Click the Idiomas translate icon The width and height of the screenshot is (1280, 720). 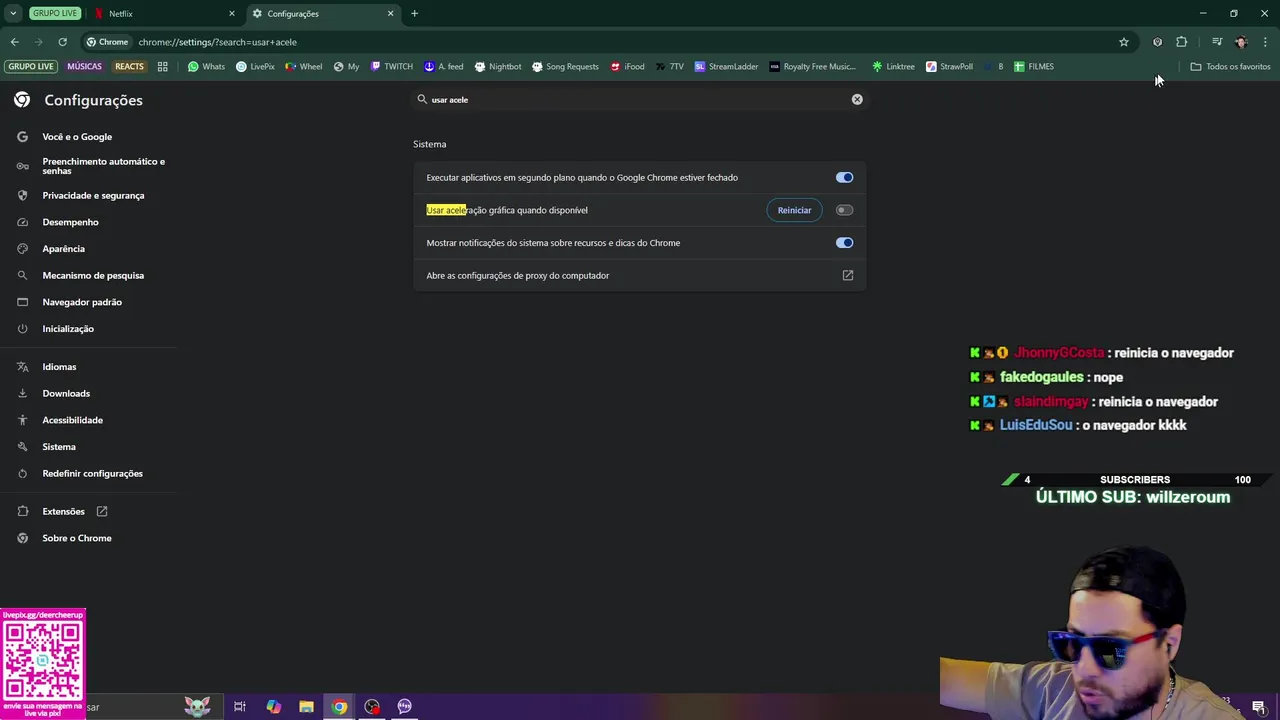tap(22, 367)
